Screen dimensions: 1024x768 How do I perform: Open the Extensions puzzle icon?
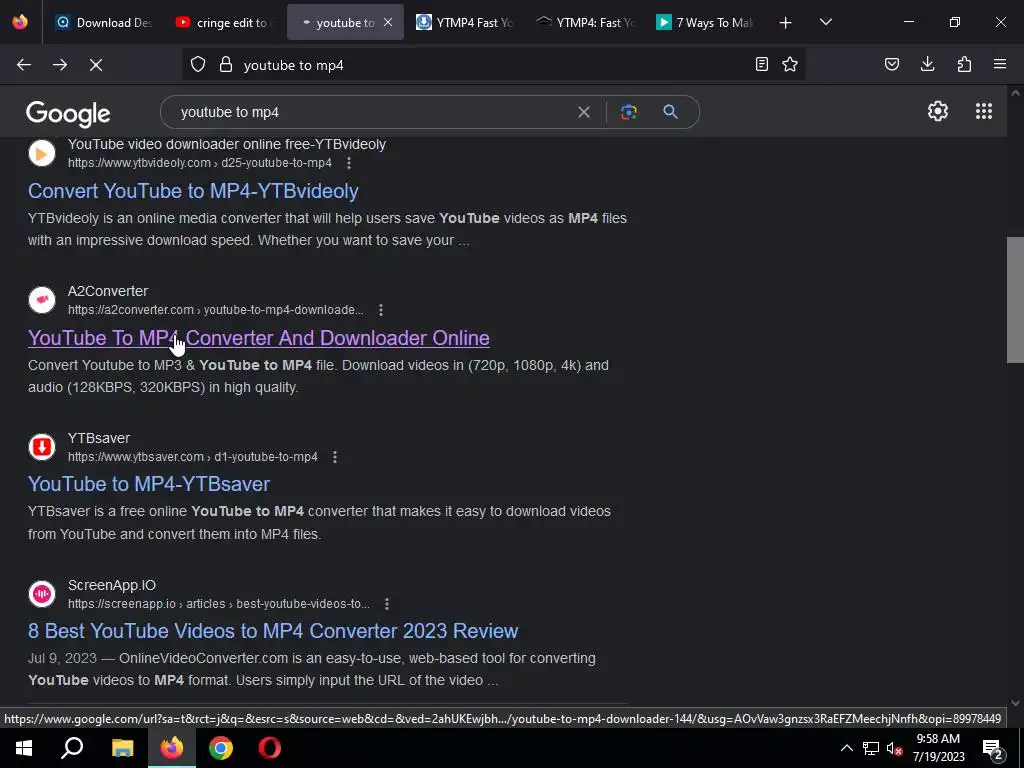click(x=964, y=65)
